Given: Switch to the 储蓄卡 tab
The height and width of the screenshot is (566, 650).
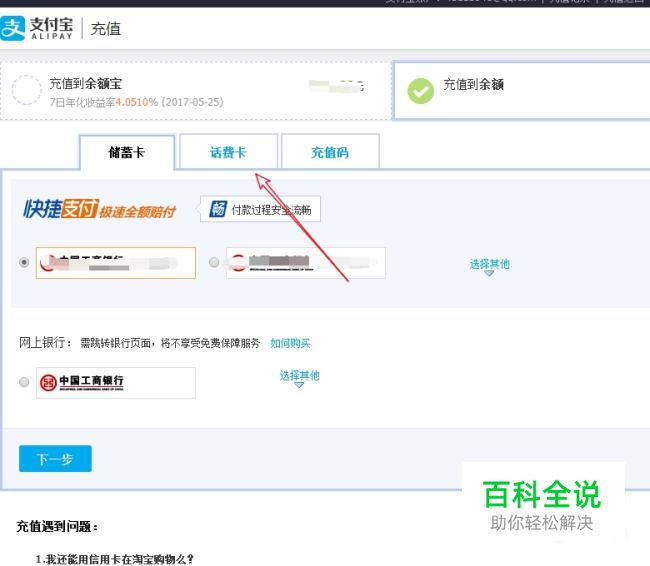Looking at the screenshot, I should click(x=127, y=152).
